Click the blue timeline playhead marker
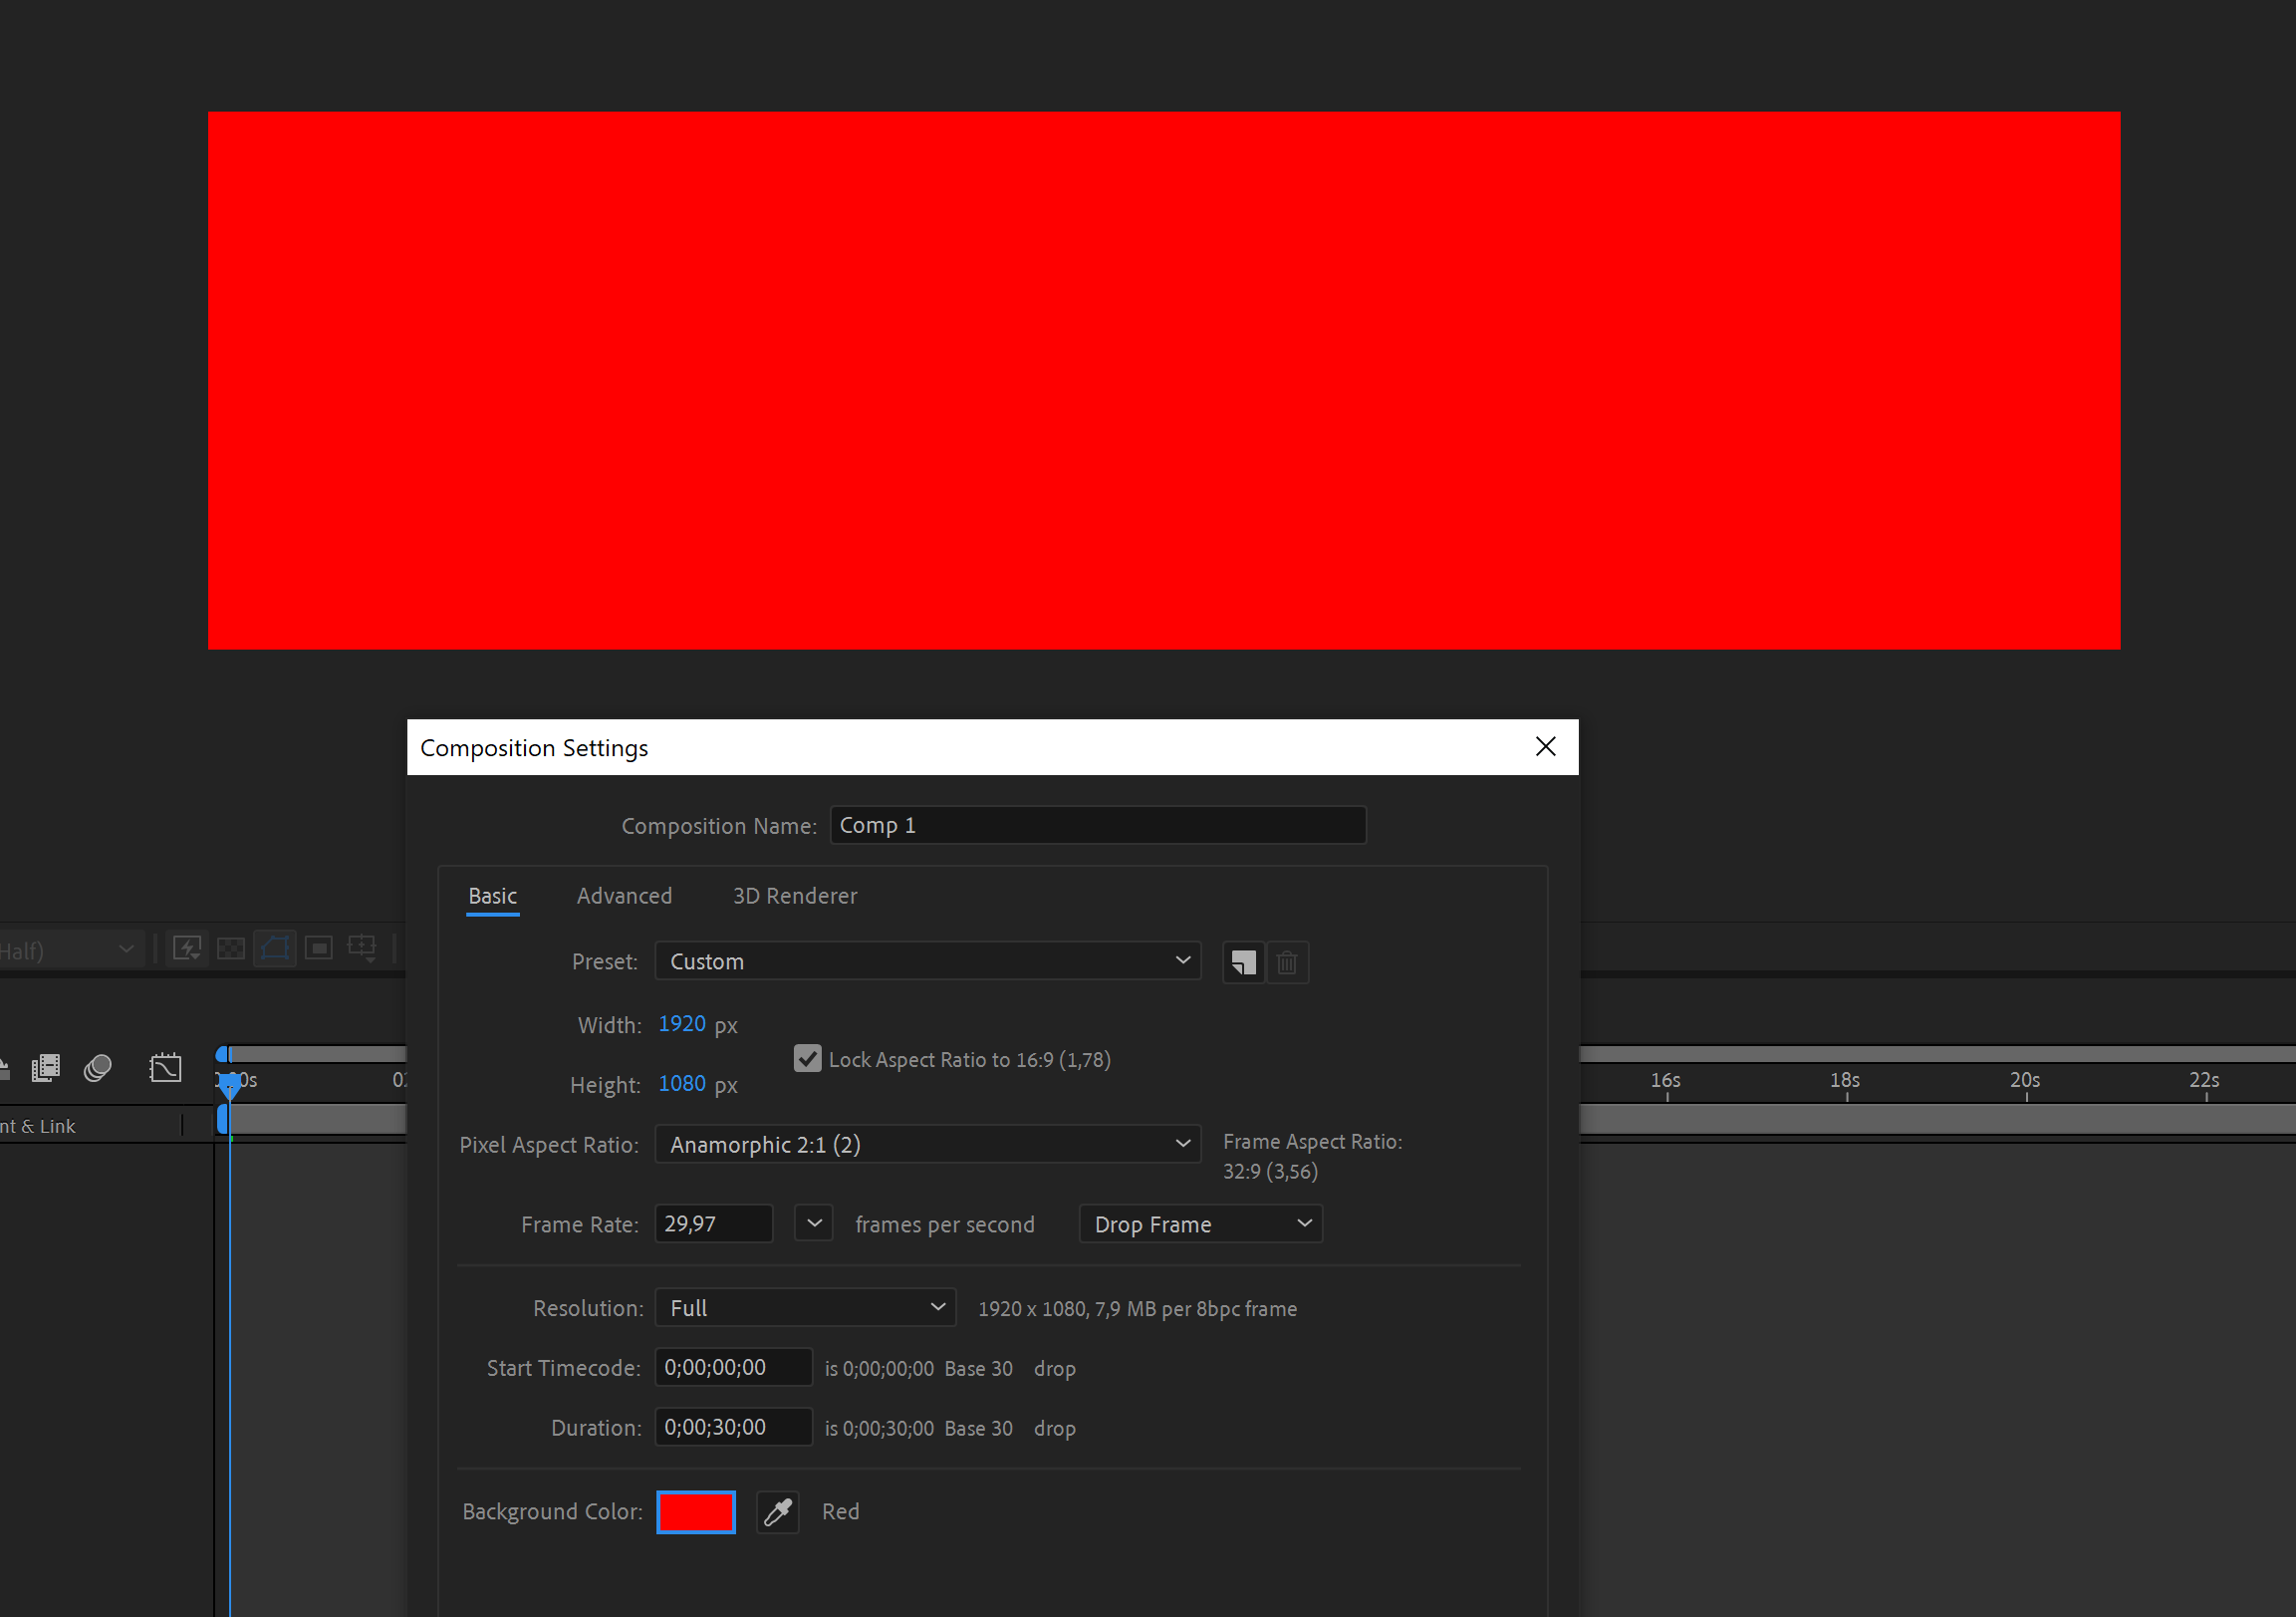The image size is (2296, 1617). (230, 1090)
